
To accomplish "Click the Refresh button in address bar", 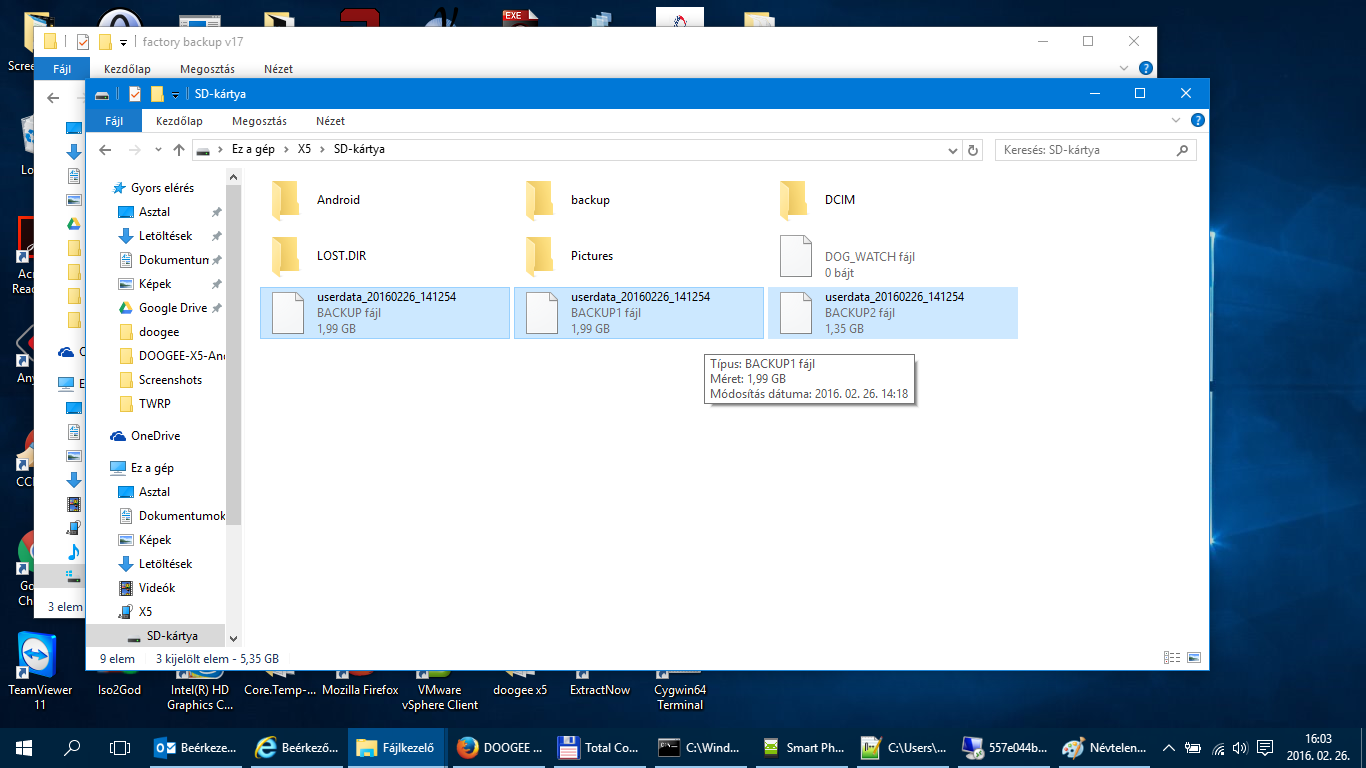I will click(973, 150).
